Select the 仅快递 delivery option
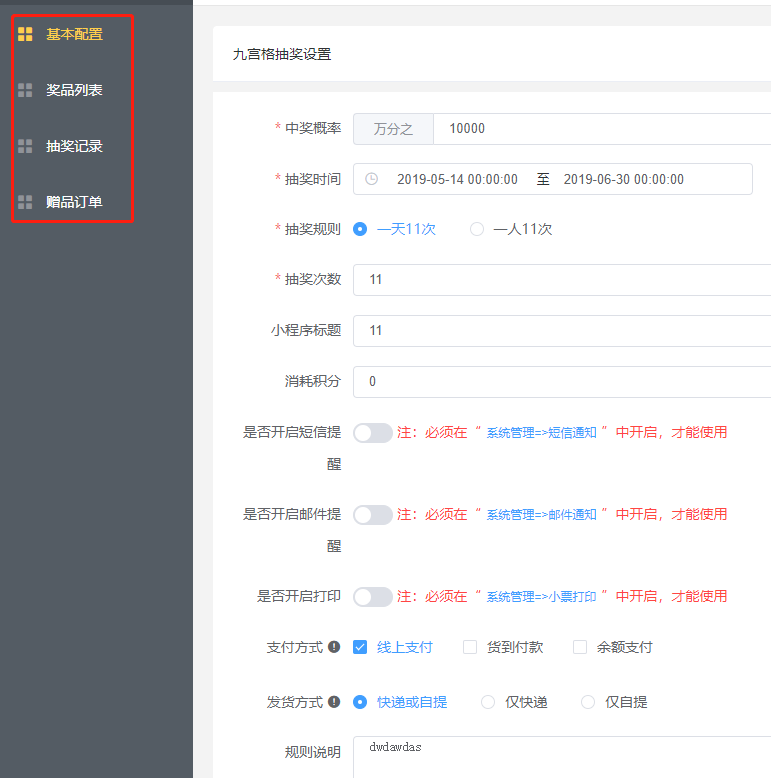771x778 pixels. pos(488,702)
